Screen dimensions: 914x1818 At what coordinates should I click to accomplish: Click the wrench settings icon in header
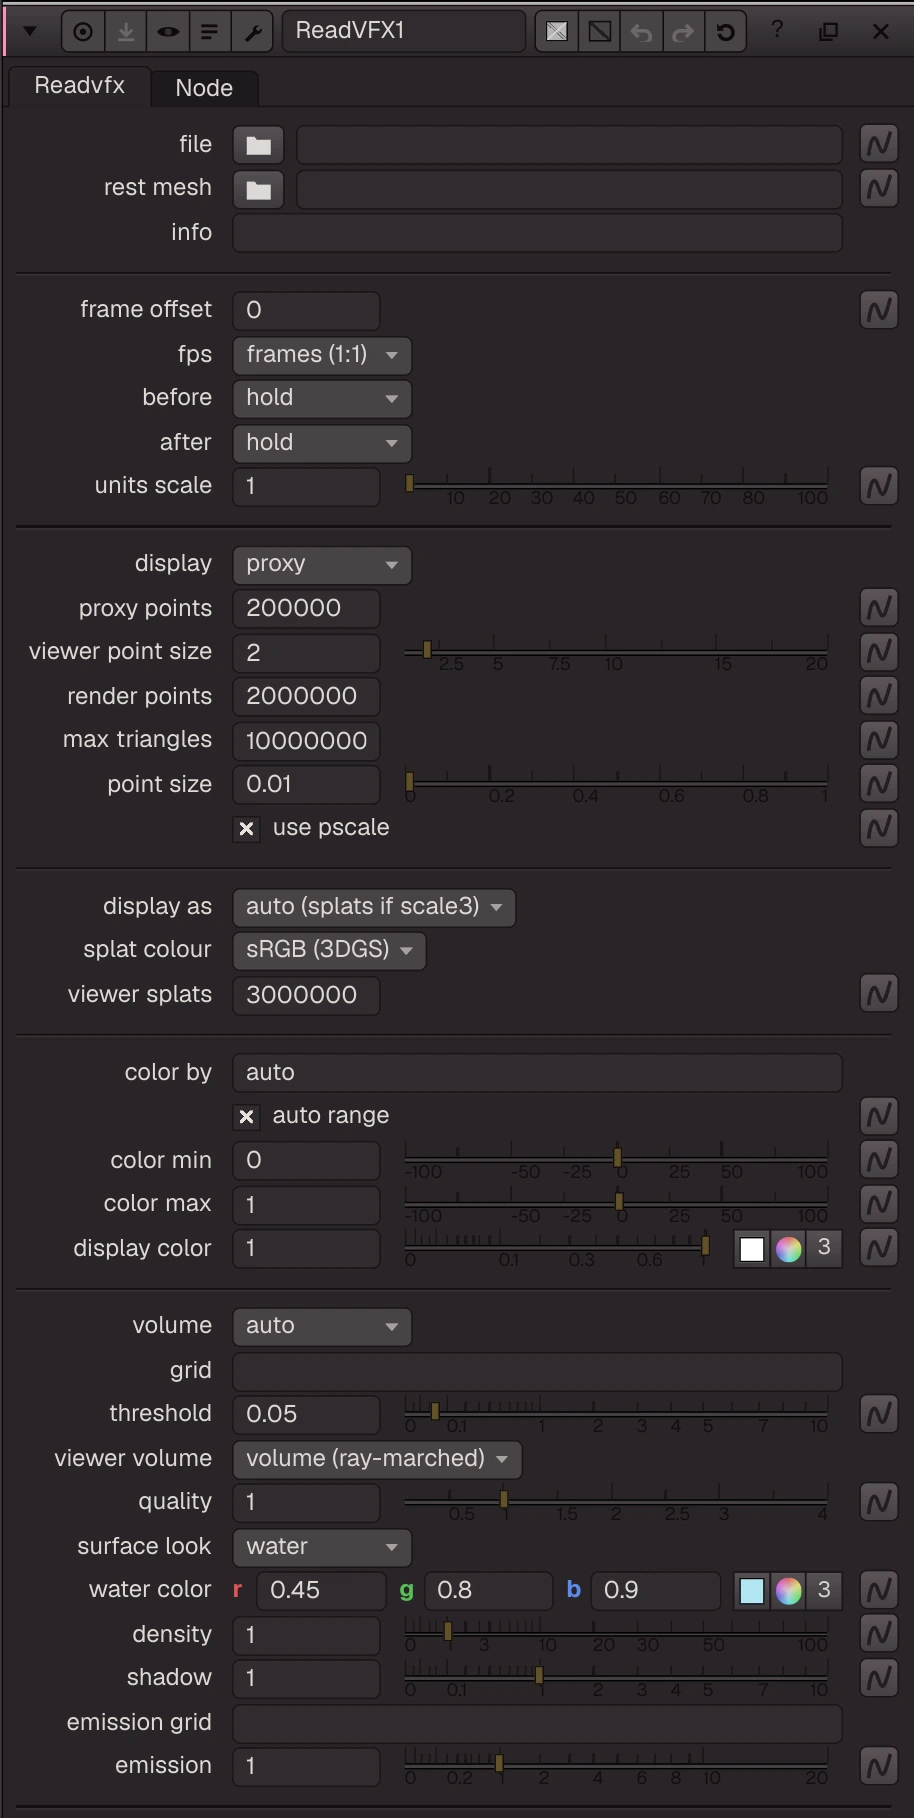coord(253,32)
